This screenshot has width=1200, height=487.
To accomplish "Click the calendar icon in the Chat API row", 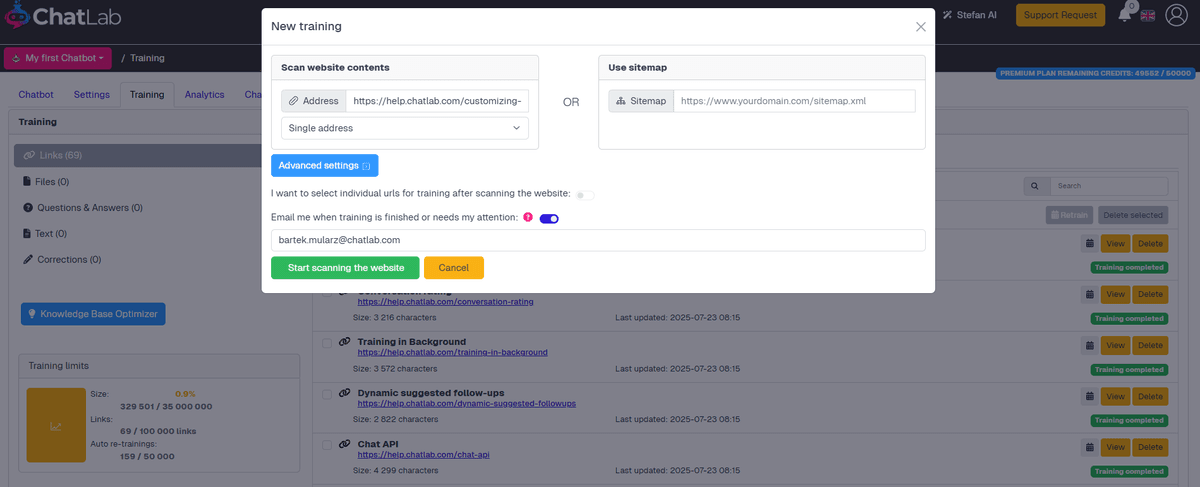I will (1088, 447).
